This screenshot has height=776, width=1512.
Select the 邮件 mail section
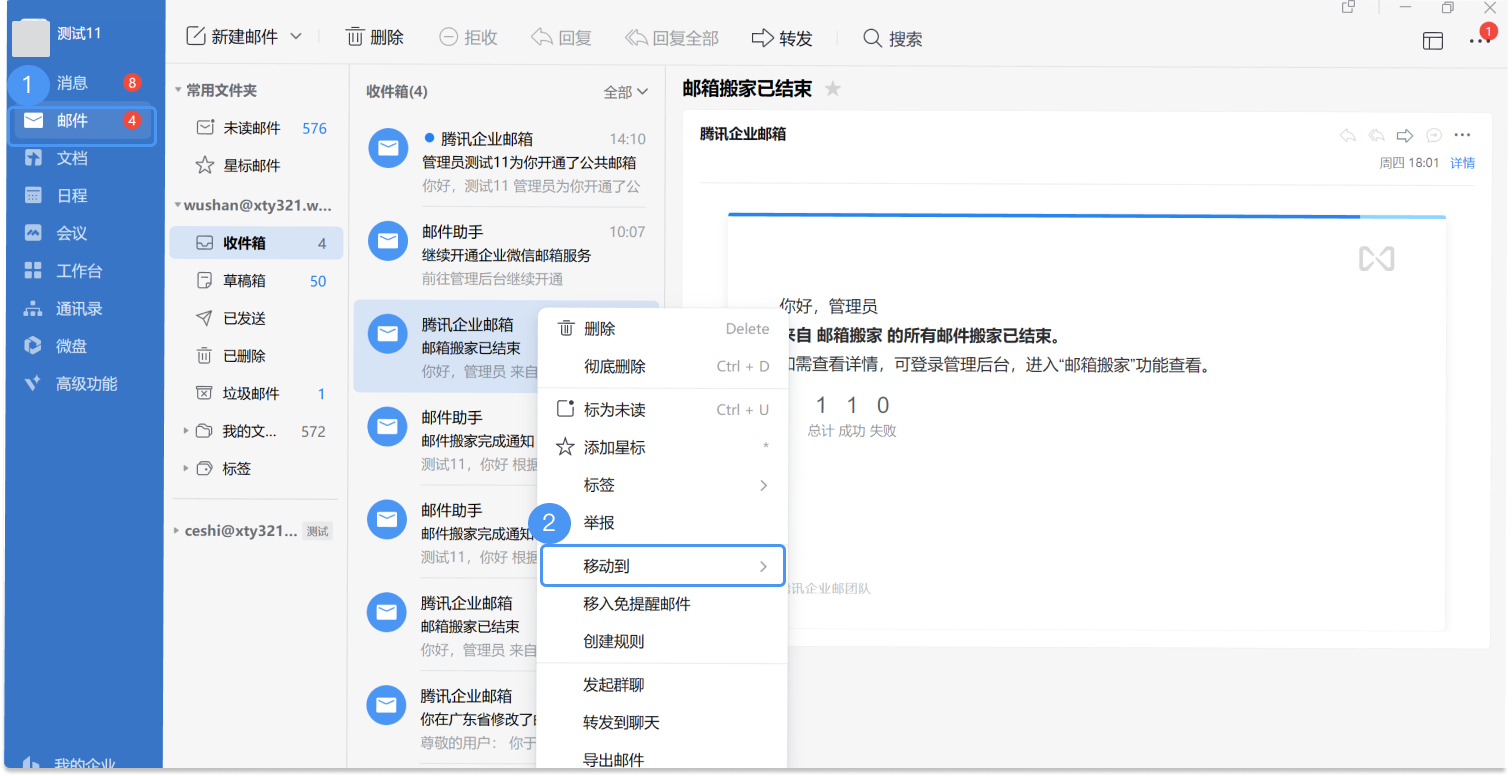[x=82, y=121]
